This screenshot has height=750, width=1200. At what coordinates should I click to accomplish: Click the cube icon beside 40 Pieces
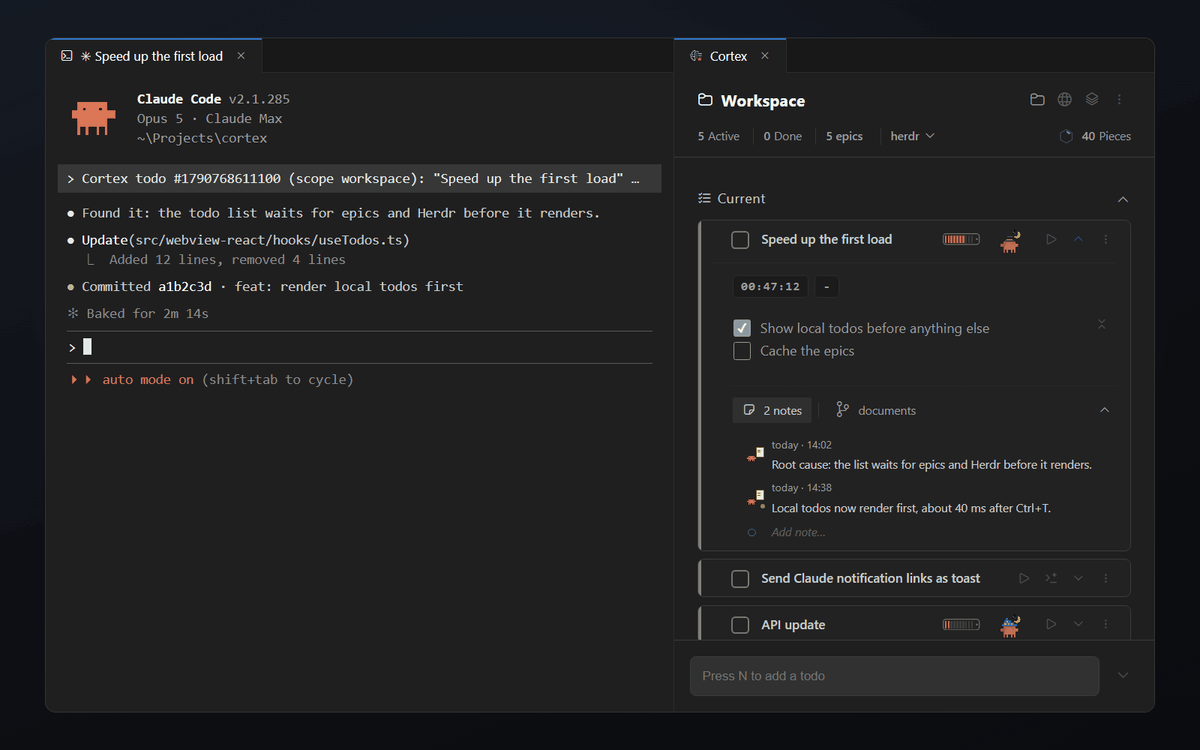pyautogui.click(x=1066, y=136)
